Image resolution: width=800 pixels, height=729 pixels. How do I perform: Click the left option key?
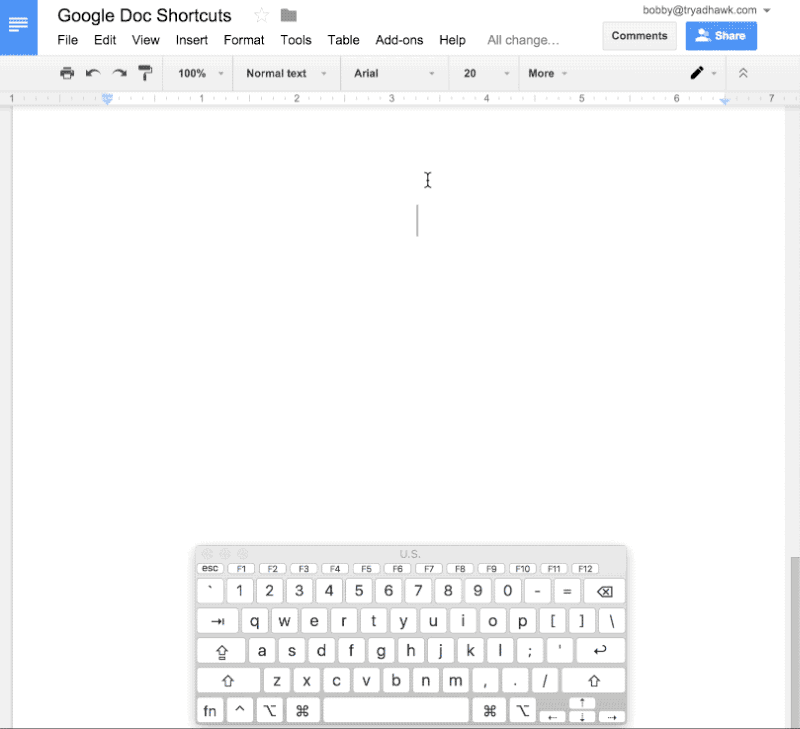coord(269,711)
